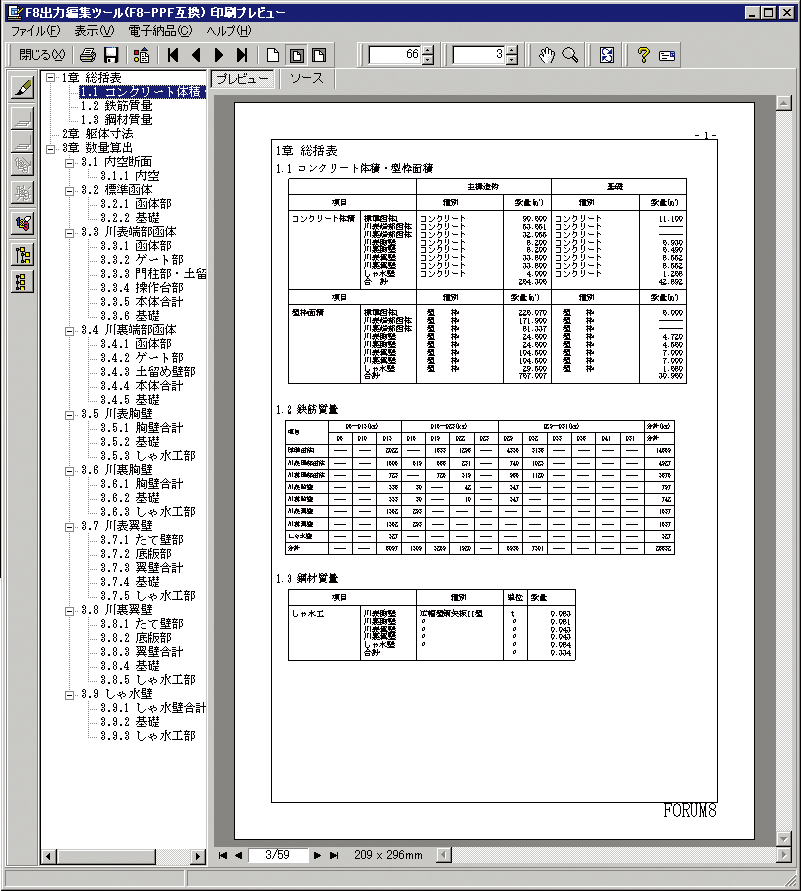Click the zoom percentage field showing 66
Screen dimensions: 801x891
click(395, 55)
